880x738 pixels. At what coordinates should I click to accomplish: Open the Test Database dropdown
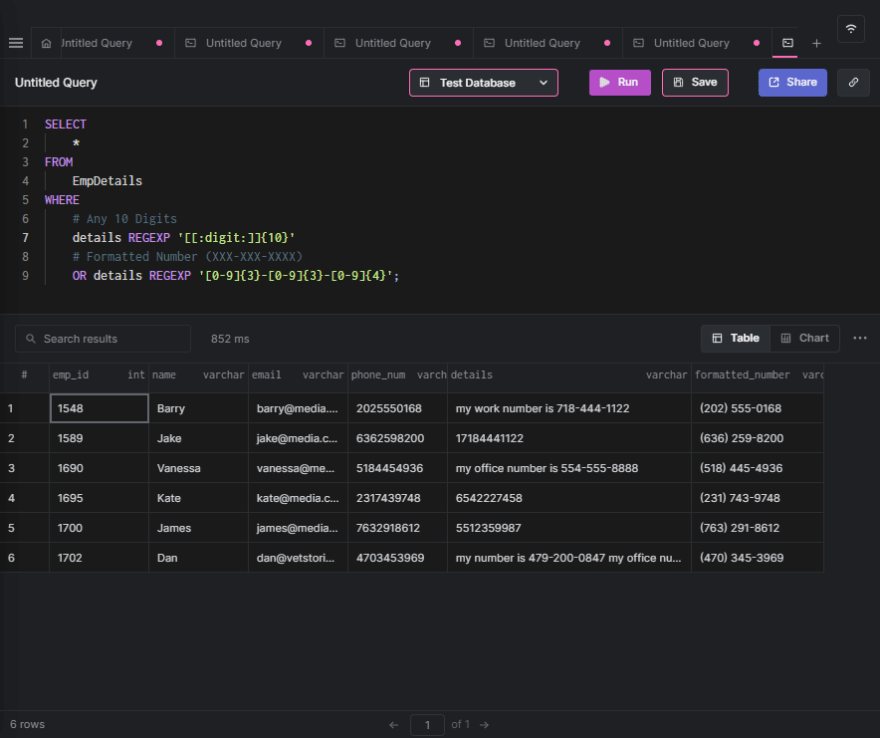483,82
